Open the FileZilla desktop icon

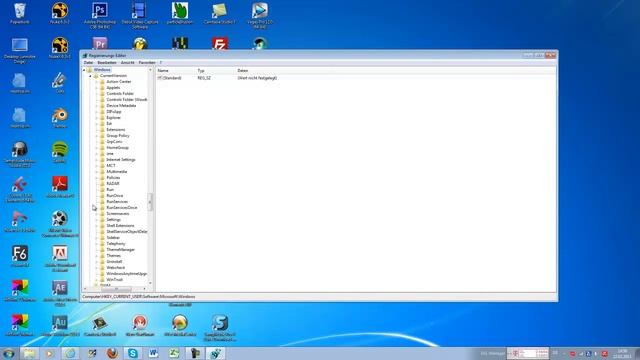tap(220, 43)
